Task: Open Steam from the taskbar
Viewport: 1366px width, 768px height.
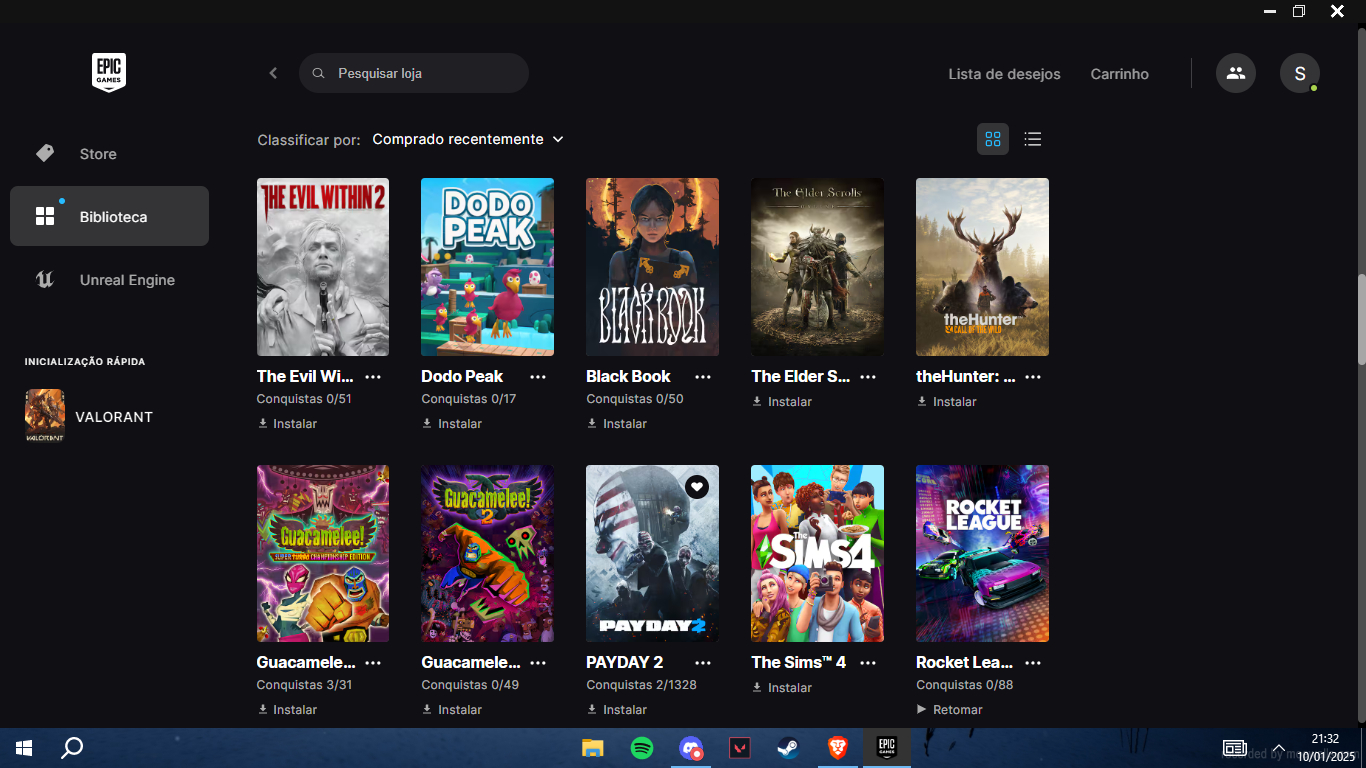Action: click(789, 748)
